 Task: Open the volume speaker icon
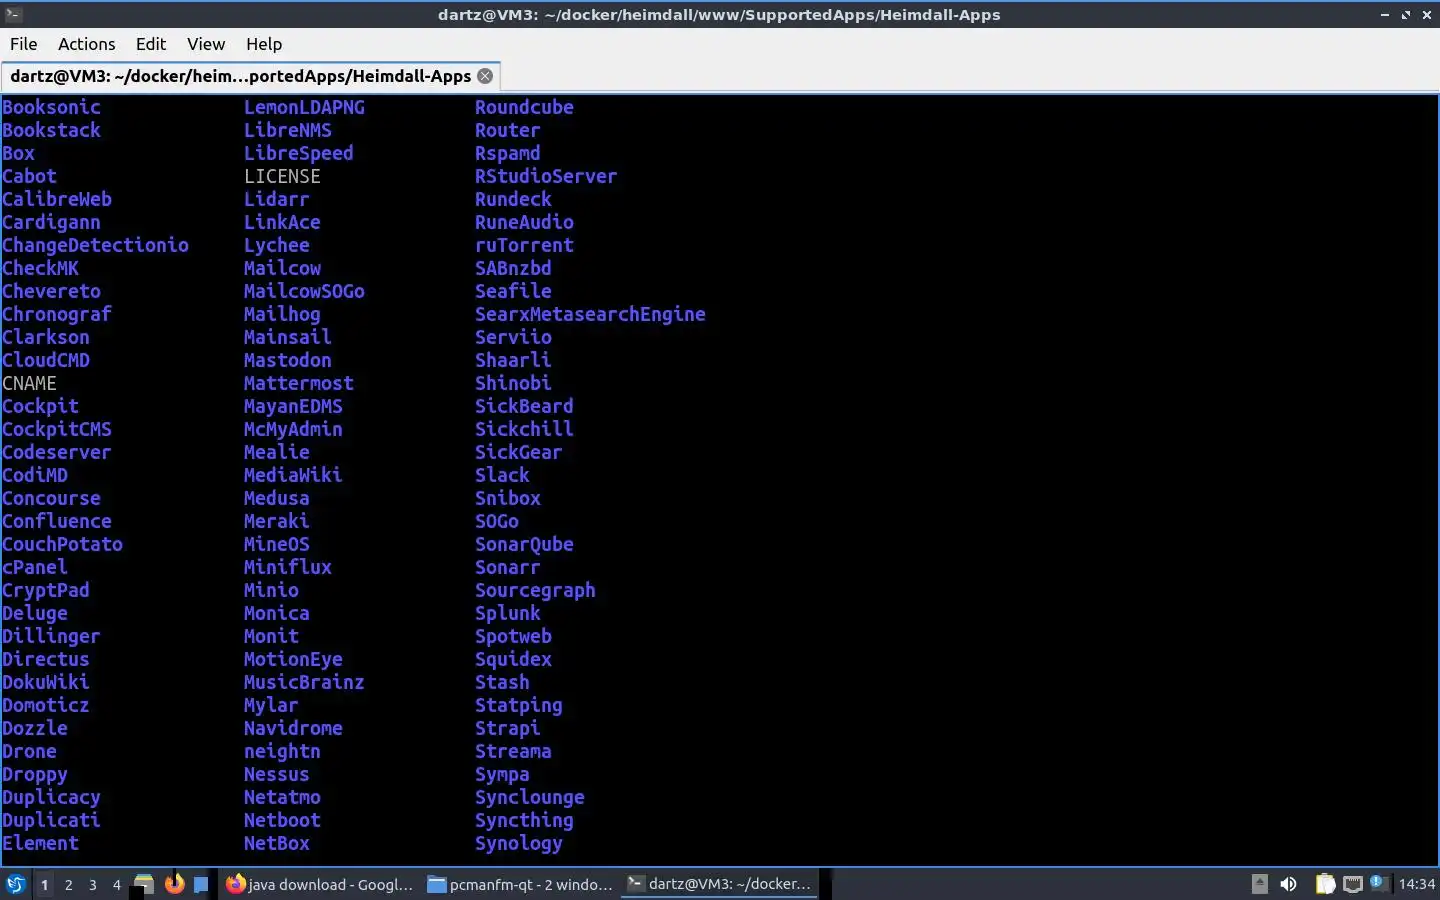click(x=1288, y=884)
